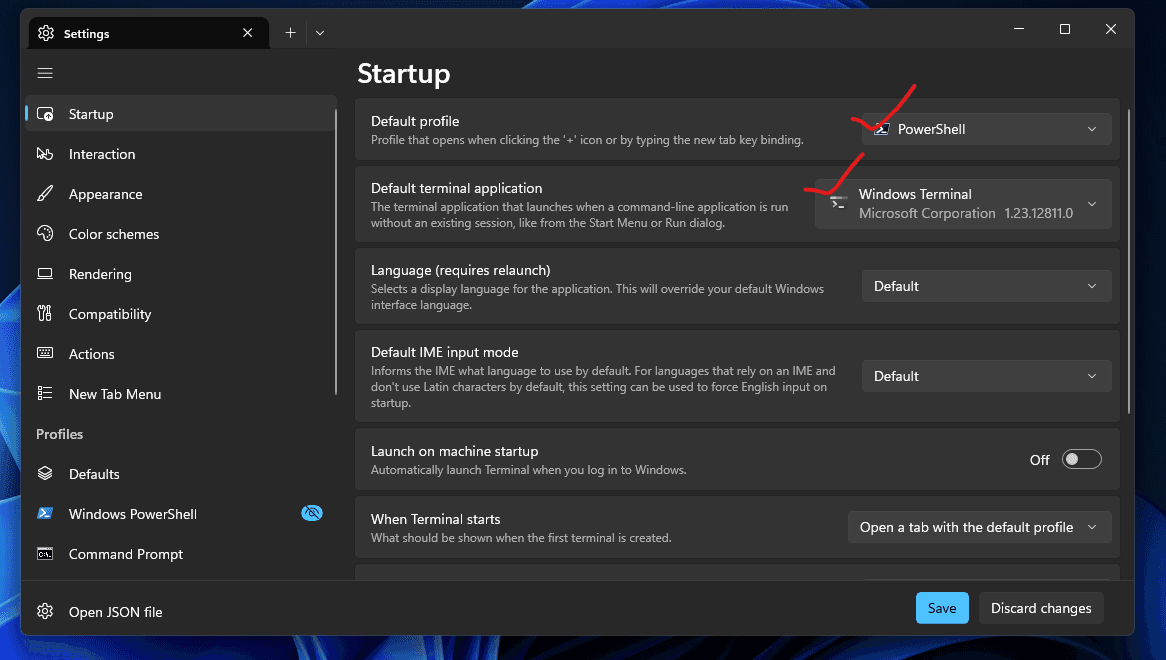Screen dimensions: 1166x660
Task: Expand the When Terminal starts dropdown
Action: (x=979, y=527)
